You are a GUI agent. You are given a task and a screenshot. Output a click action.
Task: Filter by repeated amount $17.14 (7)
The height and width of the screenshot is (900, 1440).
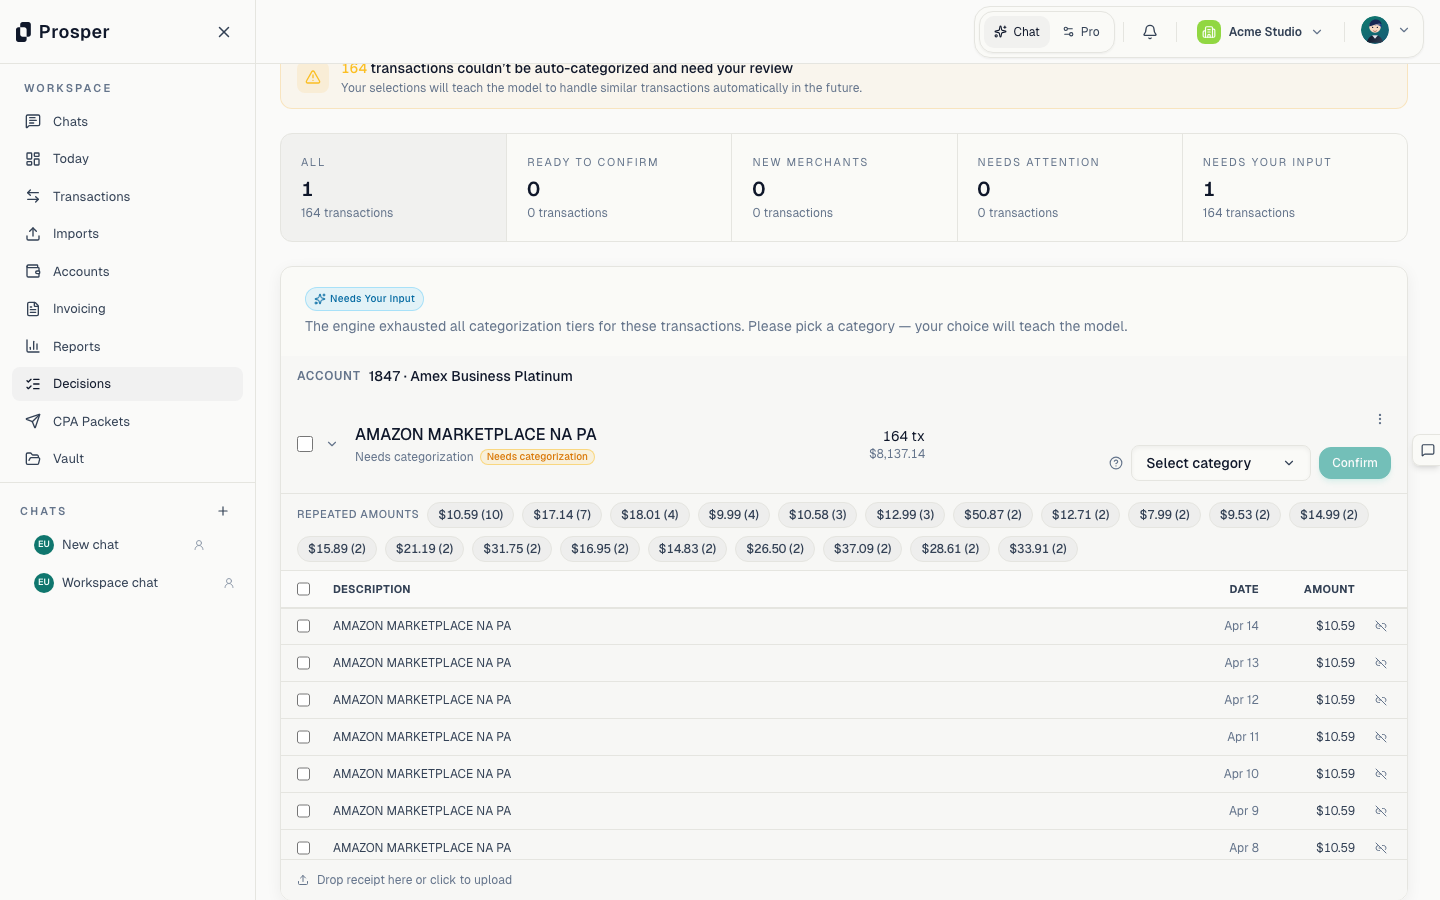[x=562, y=515]
